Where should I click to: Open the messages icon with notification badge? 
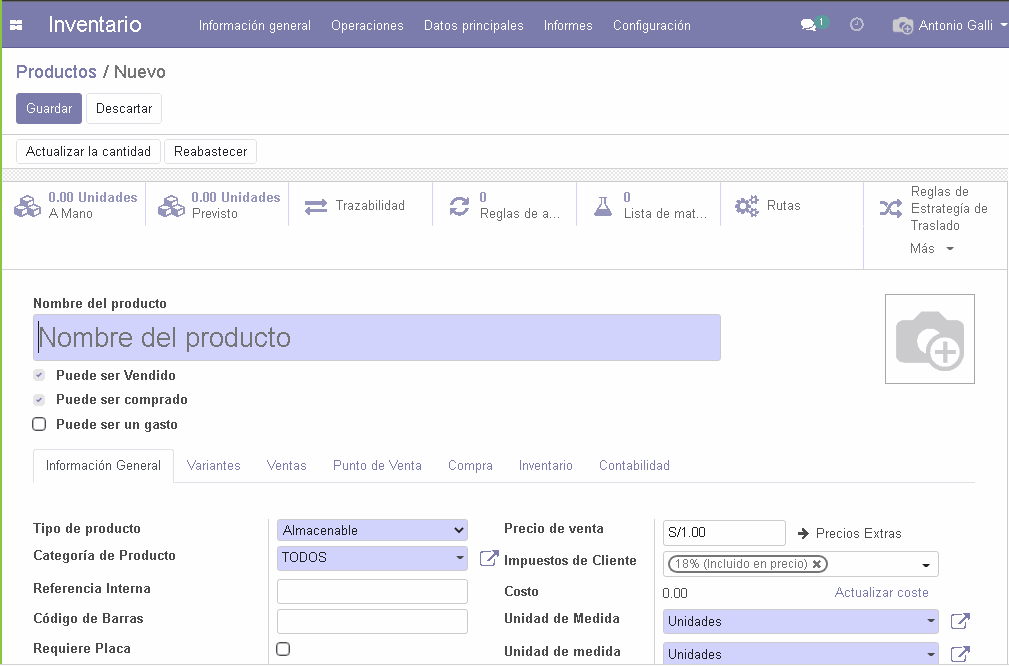pyautogui.click(x=810, y=24)
